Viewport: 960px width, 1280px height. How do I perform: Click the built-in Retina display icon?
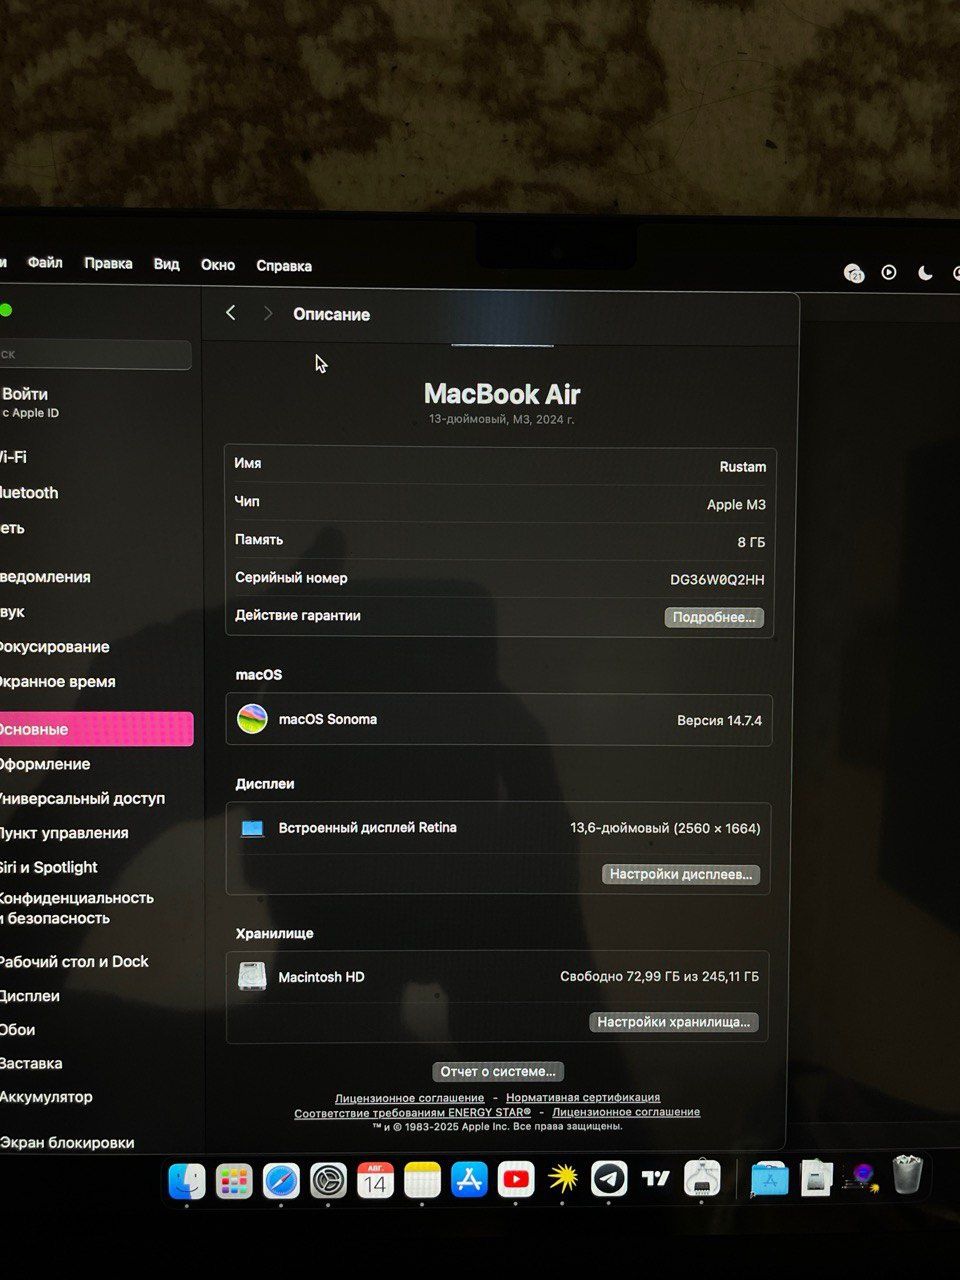(x=252, y=828)
